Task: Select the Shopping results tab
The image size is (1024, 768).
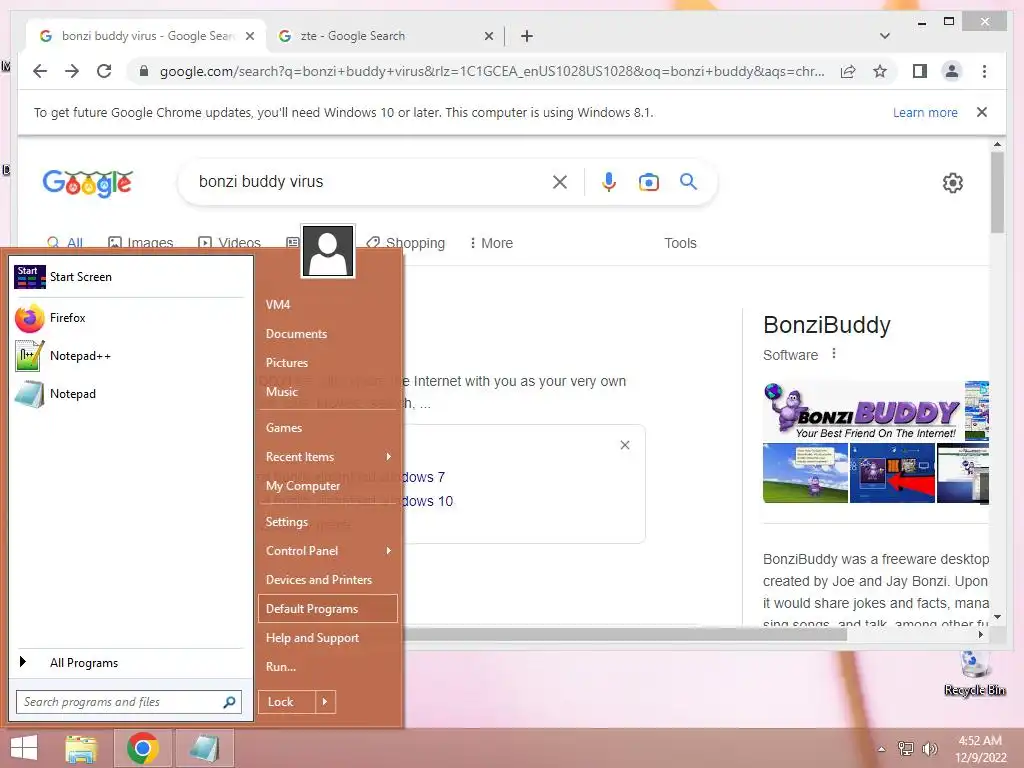Action: point(406,243)
